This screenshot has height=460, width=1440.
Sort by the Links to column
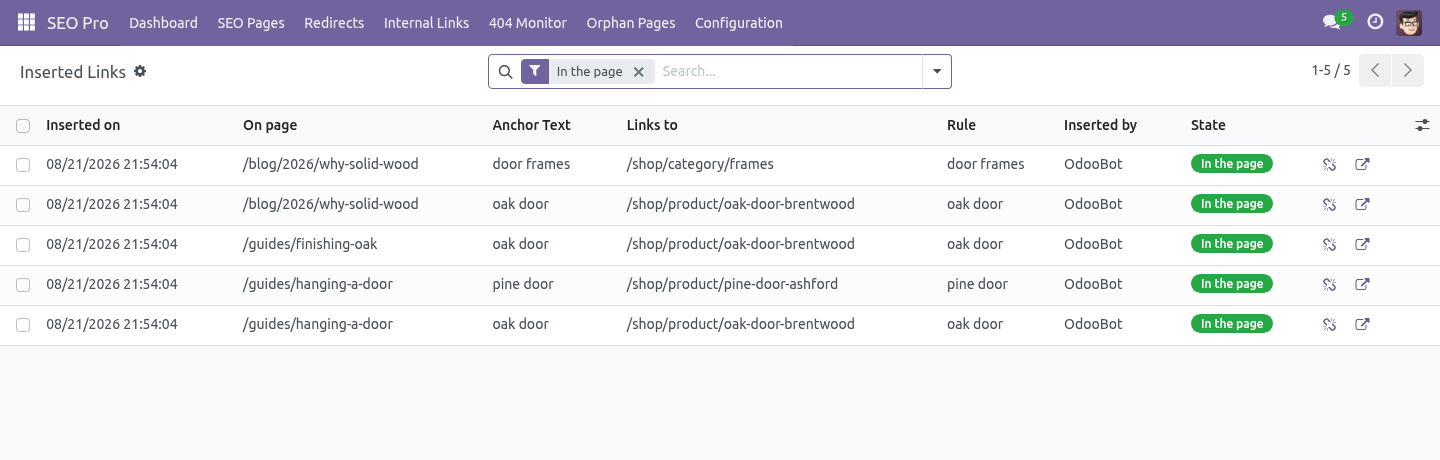tap(652, 125)
